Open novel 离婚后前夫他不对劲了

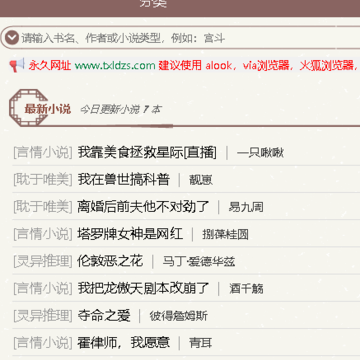tap(143, 207)
